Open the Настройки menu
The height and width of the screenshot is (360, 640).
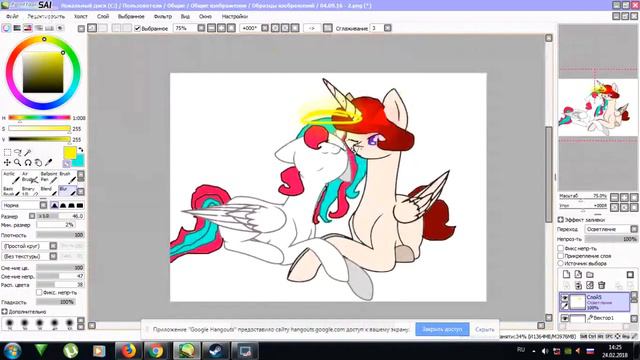235,16
